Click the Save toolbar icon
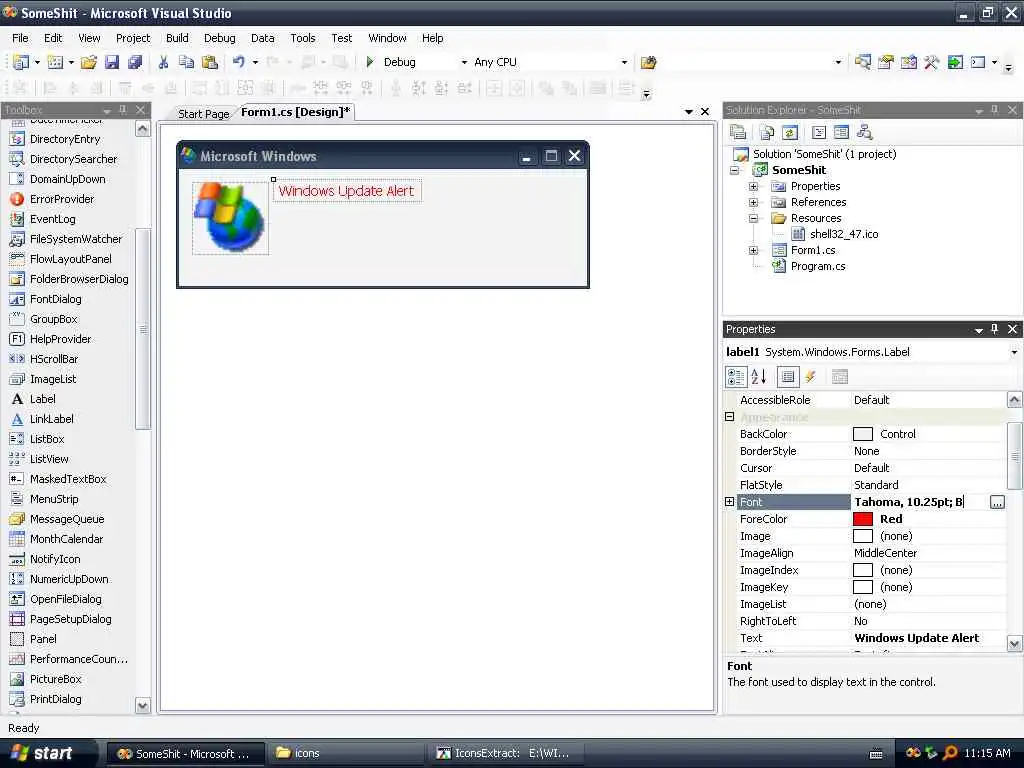The height and width of the screenshot is (768, 1024). (x=112, y=62)
